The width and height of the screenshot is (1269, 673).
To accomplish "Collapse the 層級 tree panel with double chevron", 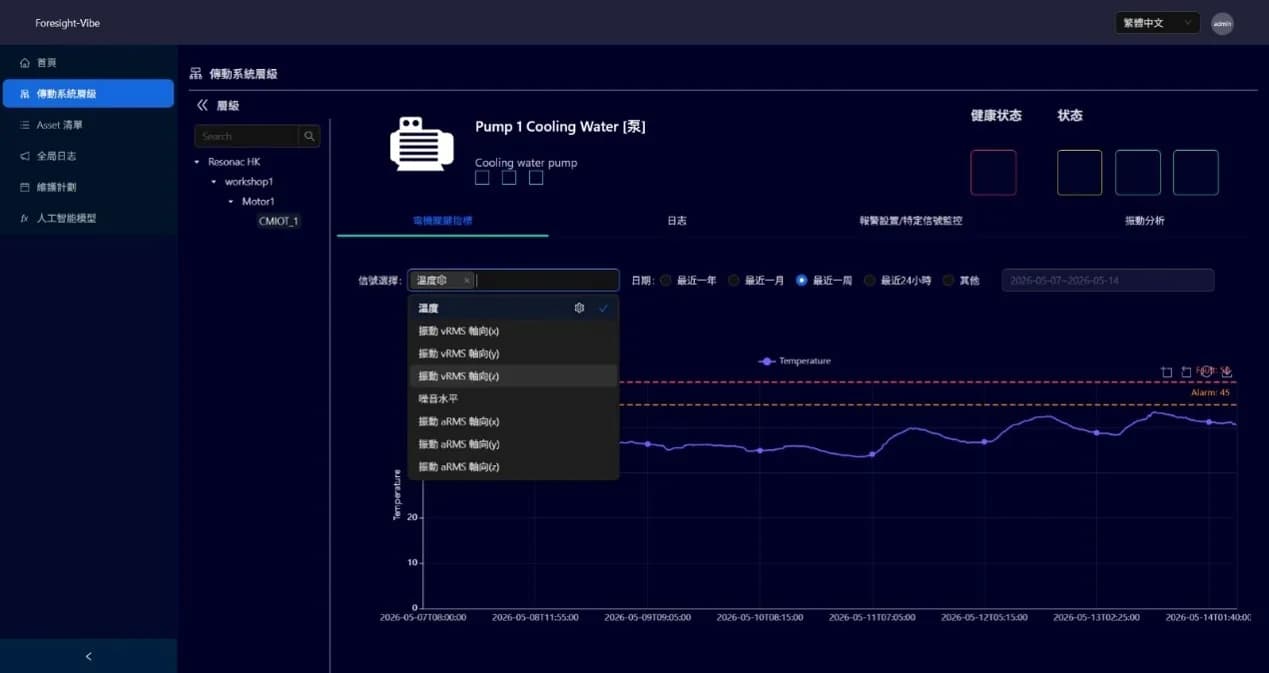I will point(202,105).
